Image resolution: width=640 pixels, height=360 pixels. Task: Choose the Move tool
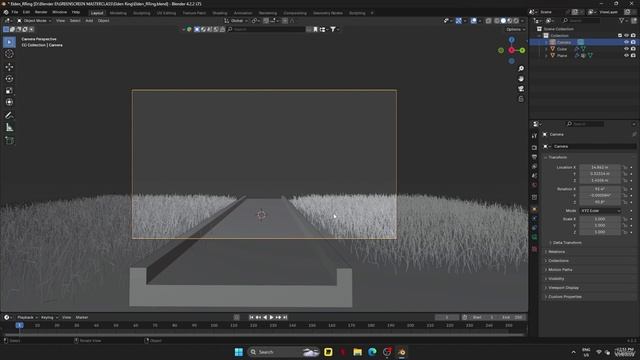click(x=9, y=67)
